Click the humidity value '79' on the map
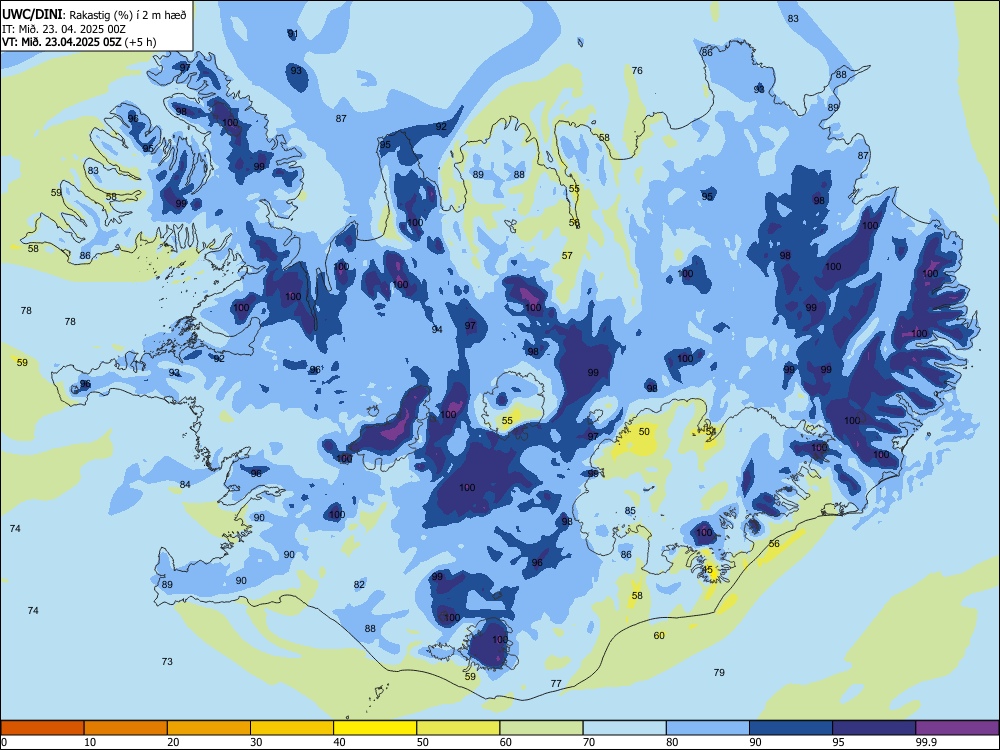The height and width of the screenshot is (750, 1000). click(x=719, y=672)
